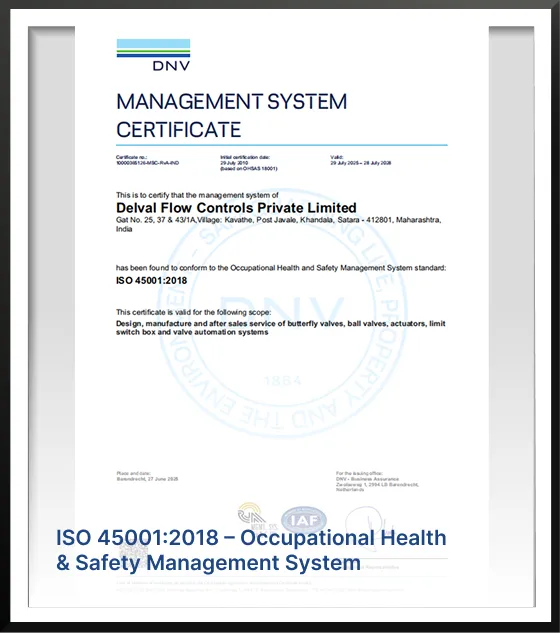Click the "For the issuing office:" address block
This screenshot has height=633, width=560.
click(x=377, y=481)
